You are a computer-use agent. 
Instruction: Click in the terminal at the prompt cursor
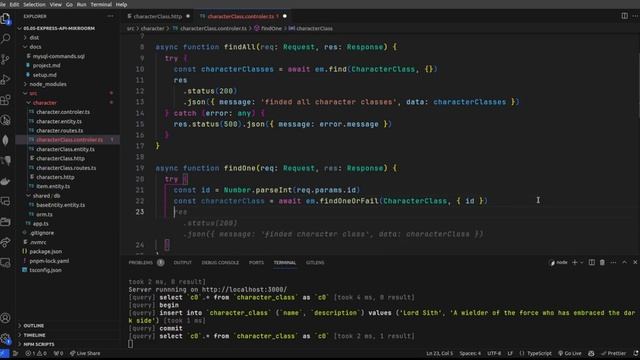coord(131,344)
